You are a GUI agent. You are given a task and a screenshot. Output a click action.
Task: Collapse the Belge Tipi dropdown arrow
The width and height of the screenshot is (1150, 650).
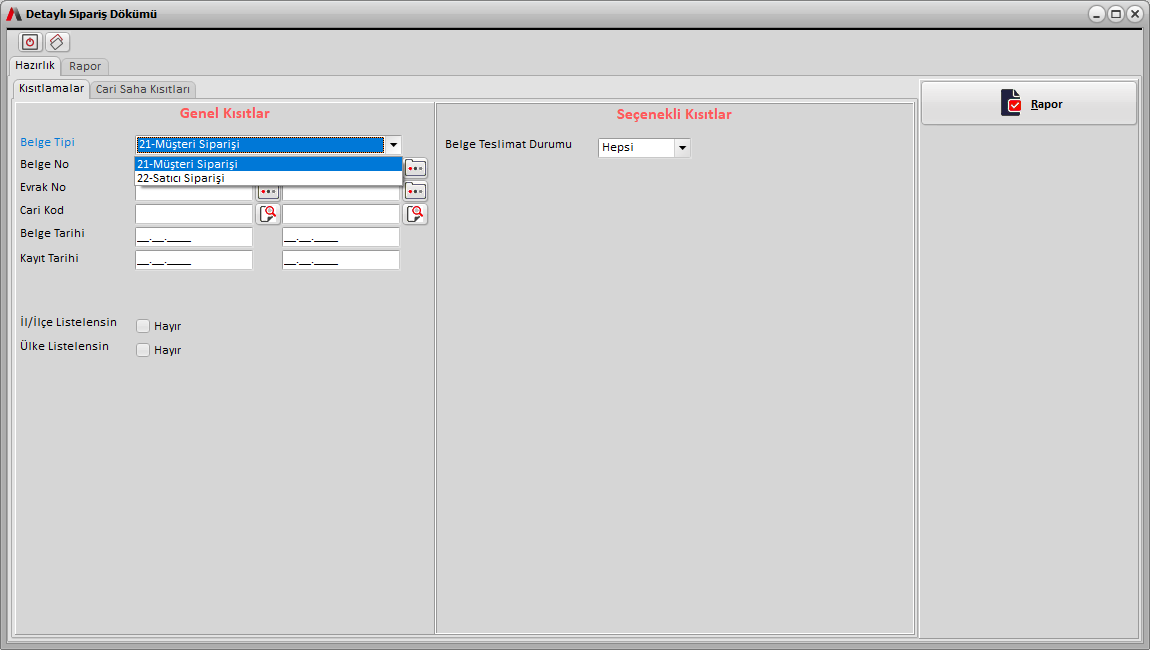[394, 144]
